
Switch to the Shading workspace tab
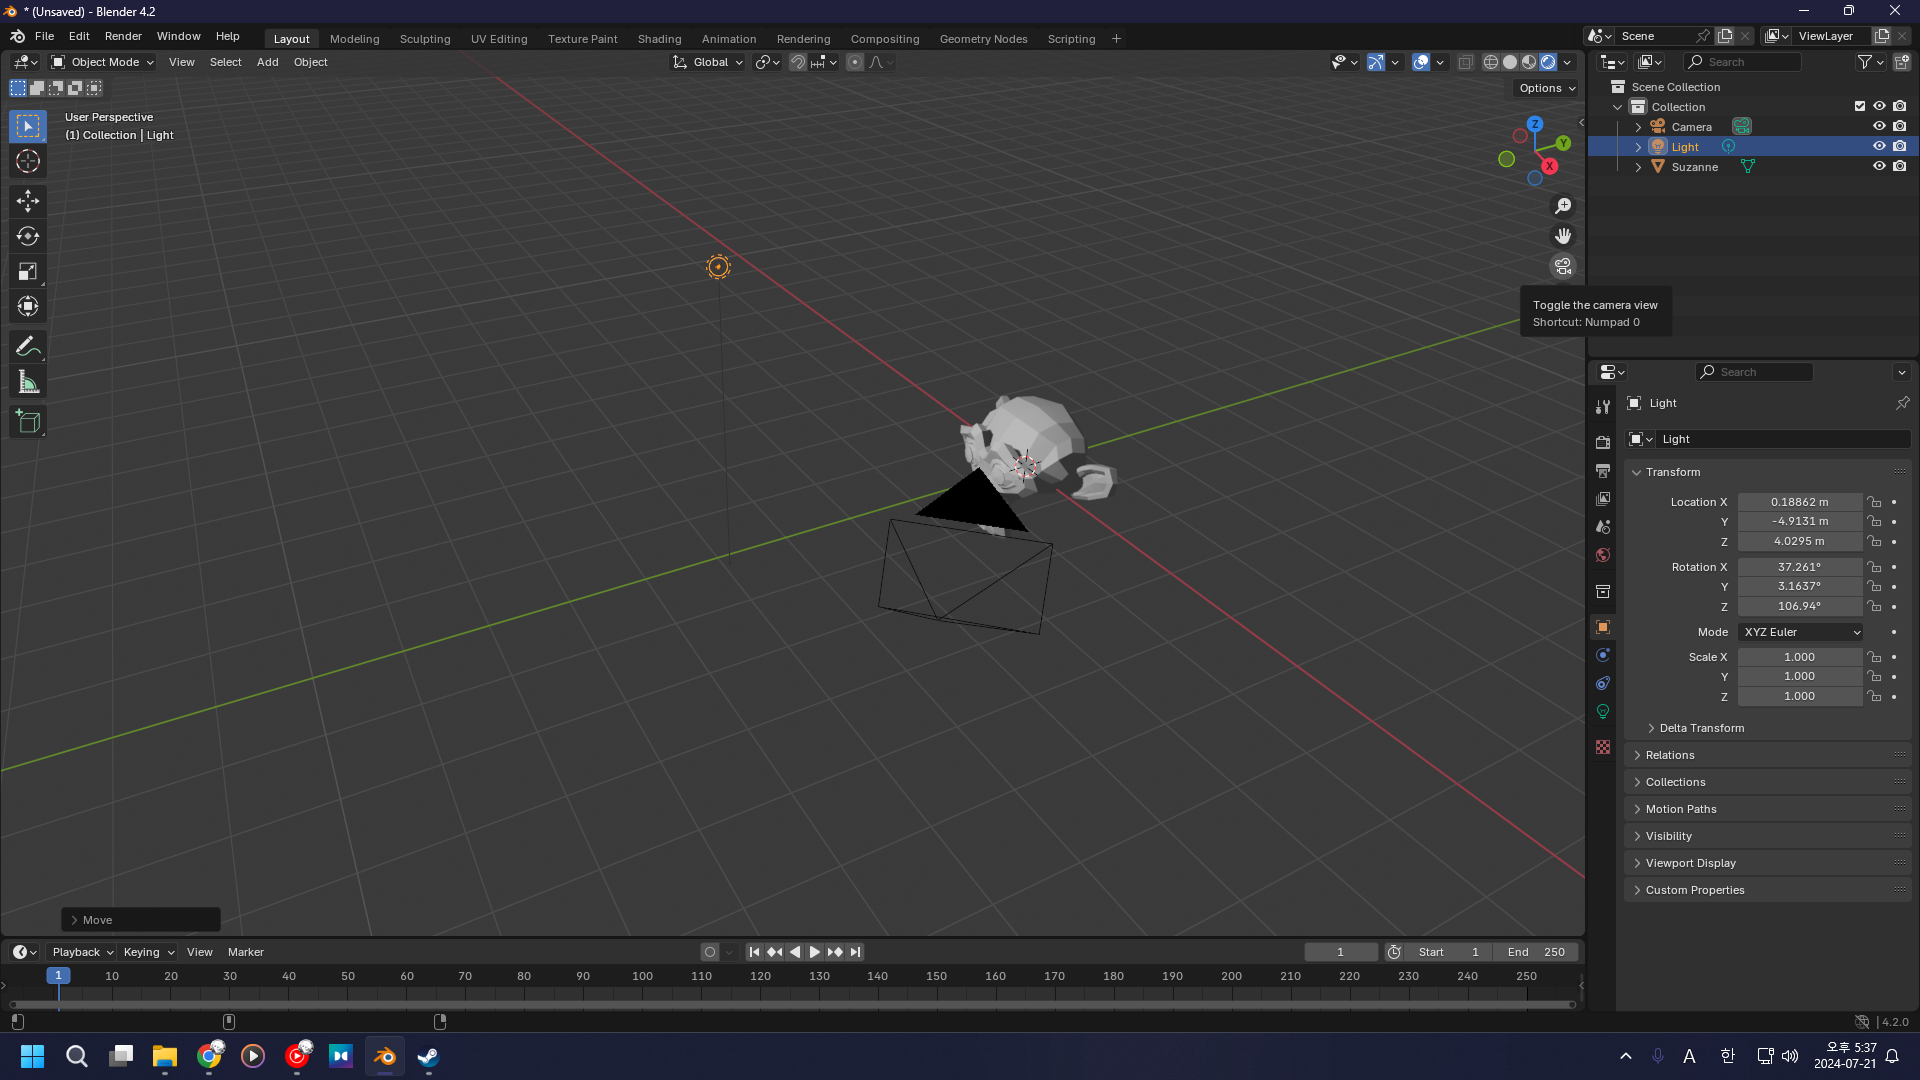click(x=659, y=39)
